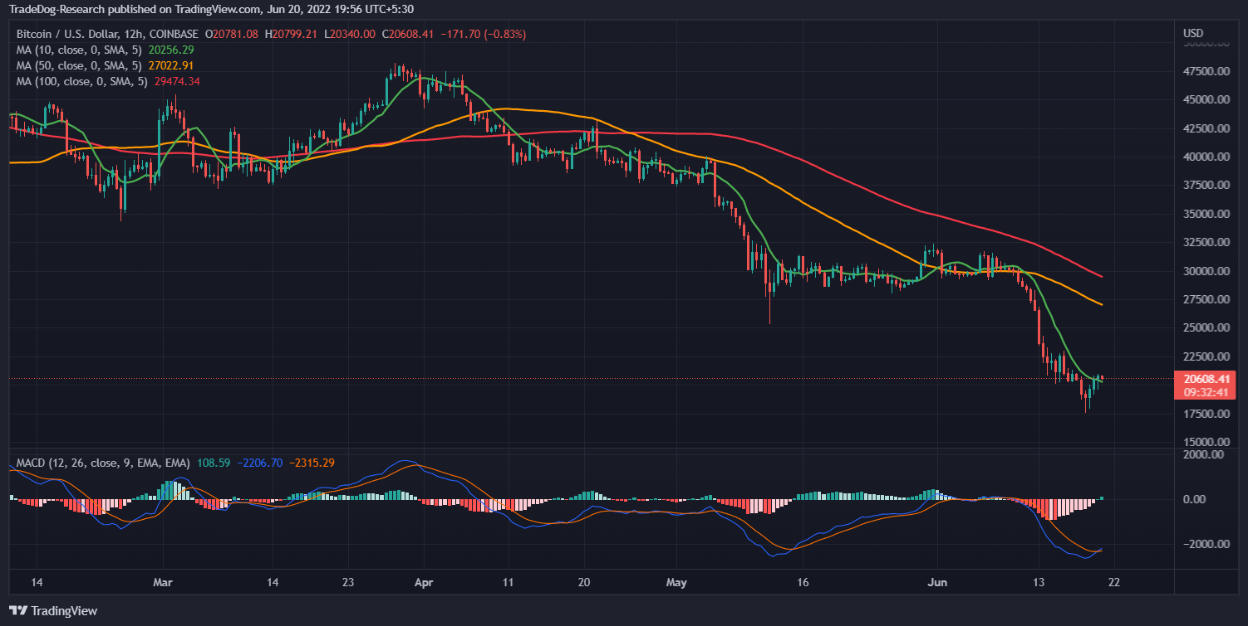The width and height of the screenshot is (1248, 626).
Task: Click the 35000.00 price axis label
Action: tap(1205, 214)
